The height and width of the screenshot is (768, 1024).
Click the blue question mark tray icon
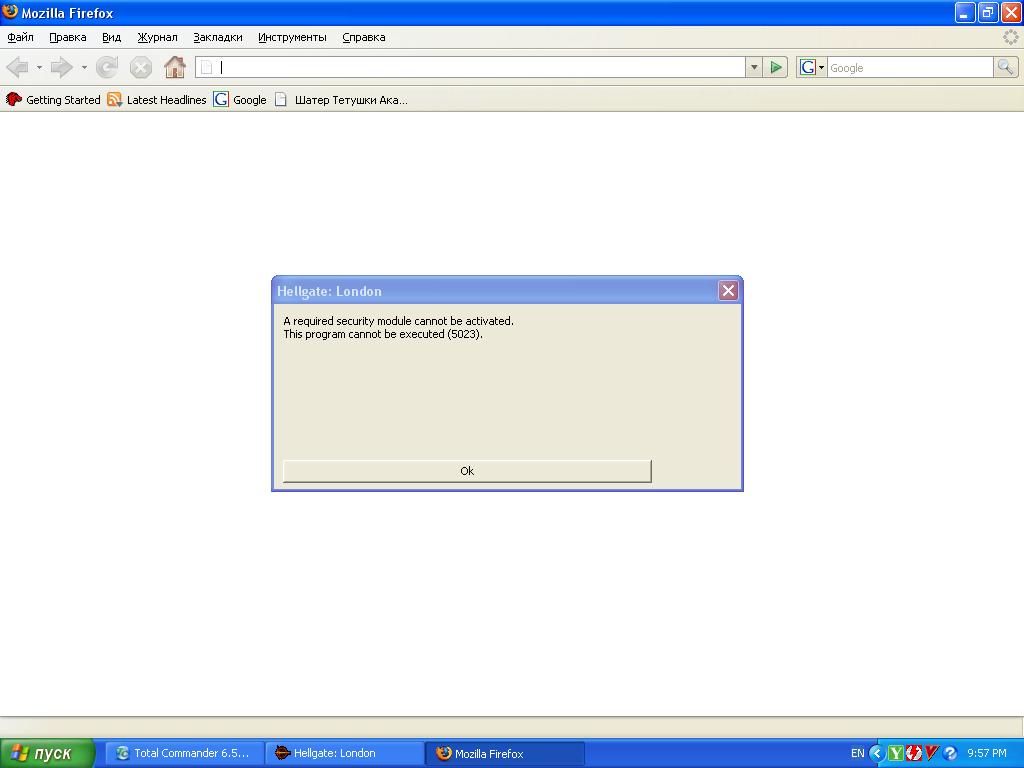[950, 753]
